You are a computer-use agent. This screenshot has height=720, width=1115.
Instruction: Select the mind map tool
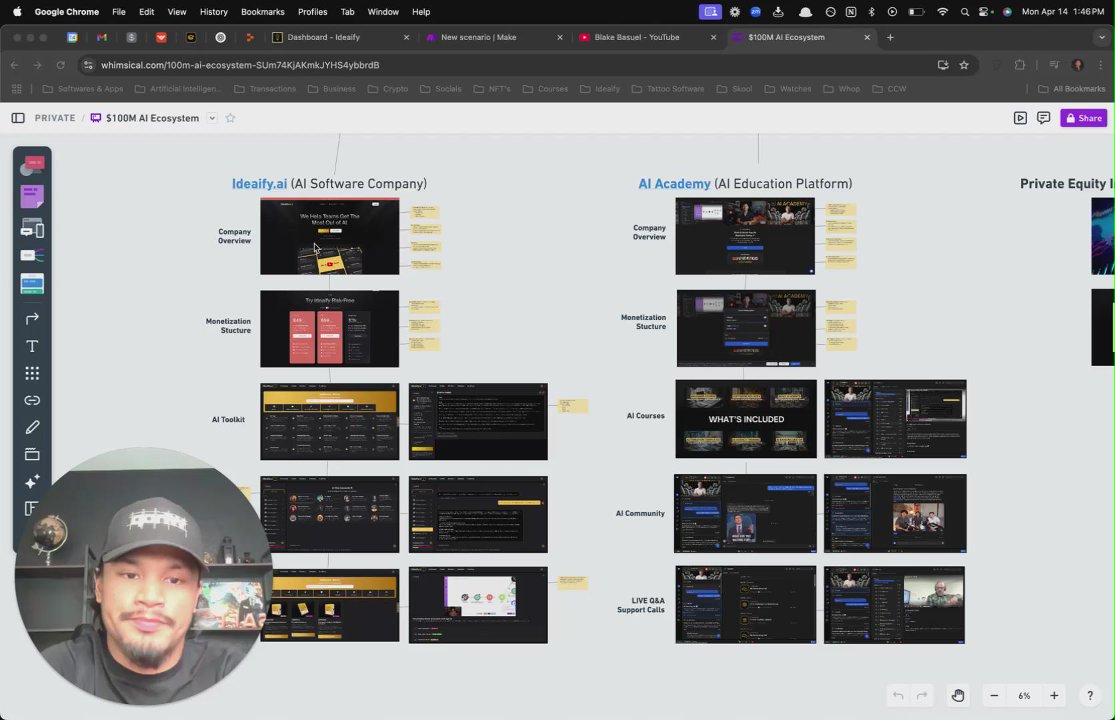click(x=32, y=255)
